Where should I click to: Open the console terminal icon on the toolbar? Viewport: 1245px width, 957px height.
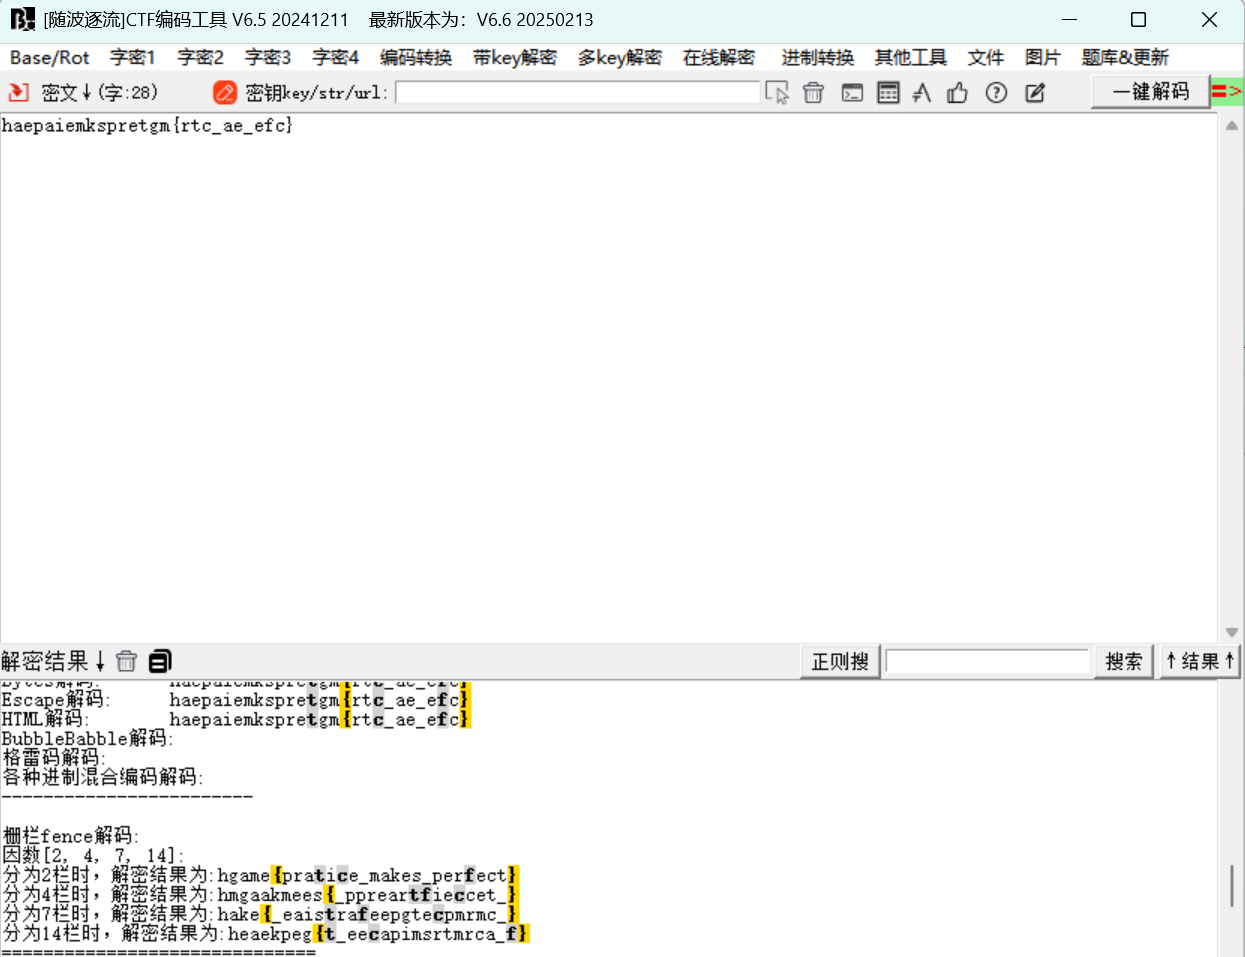click(851, 91)
